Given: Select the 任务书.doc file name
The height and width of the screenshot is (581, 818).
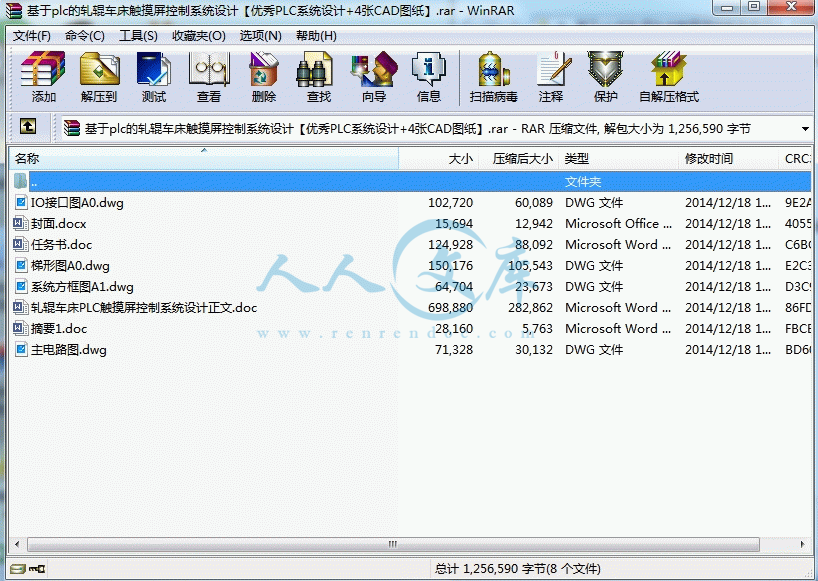Looking at the screenshot, I should (x=62, y=245).
